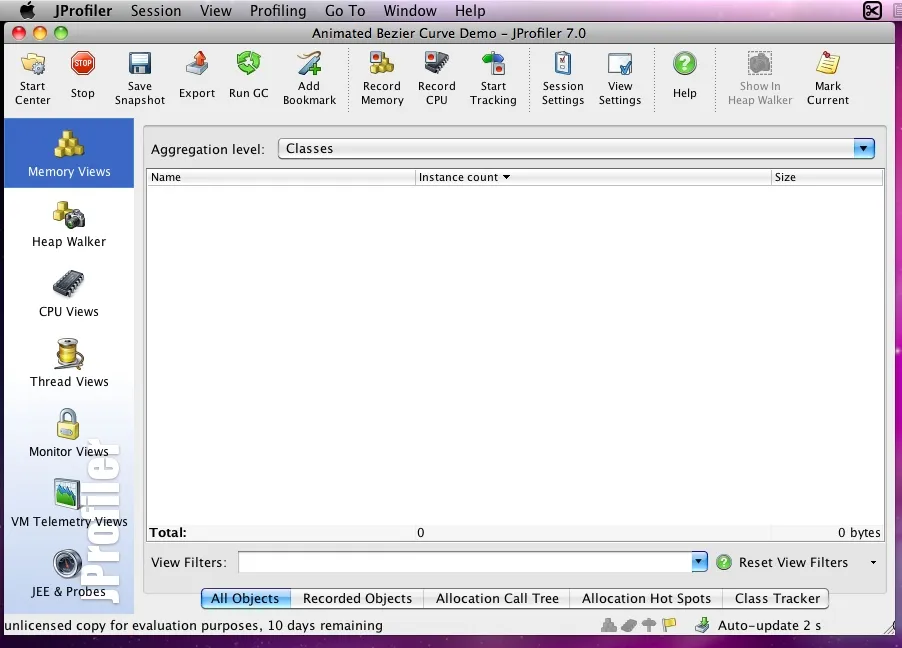
Task: Open Thread Views in sidebar
Action: point(69,364)
